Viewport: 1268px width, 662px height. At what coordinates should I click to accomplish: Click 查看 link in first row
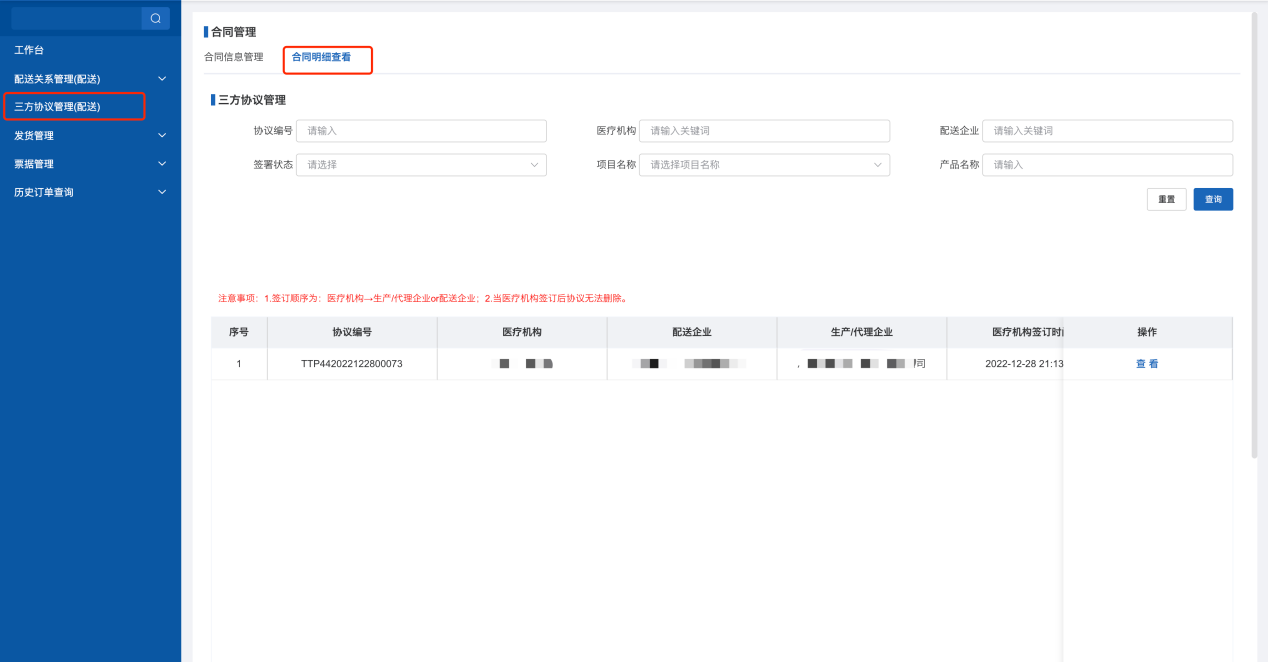(1146, 364)
